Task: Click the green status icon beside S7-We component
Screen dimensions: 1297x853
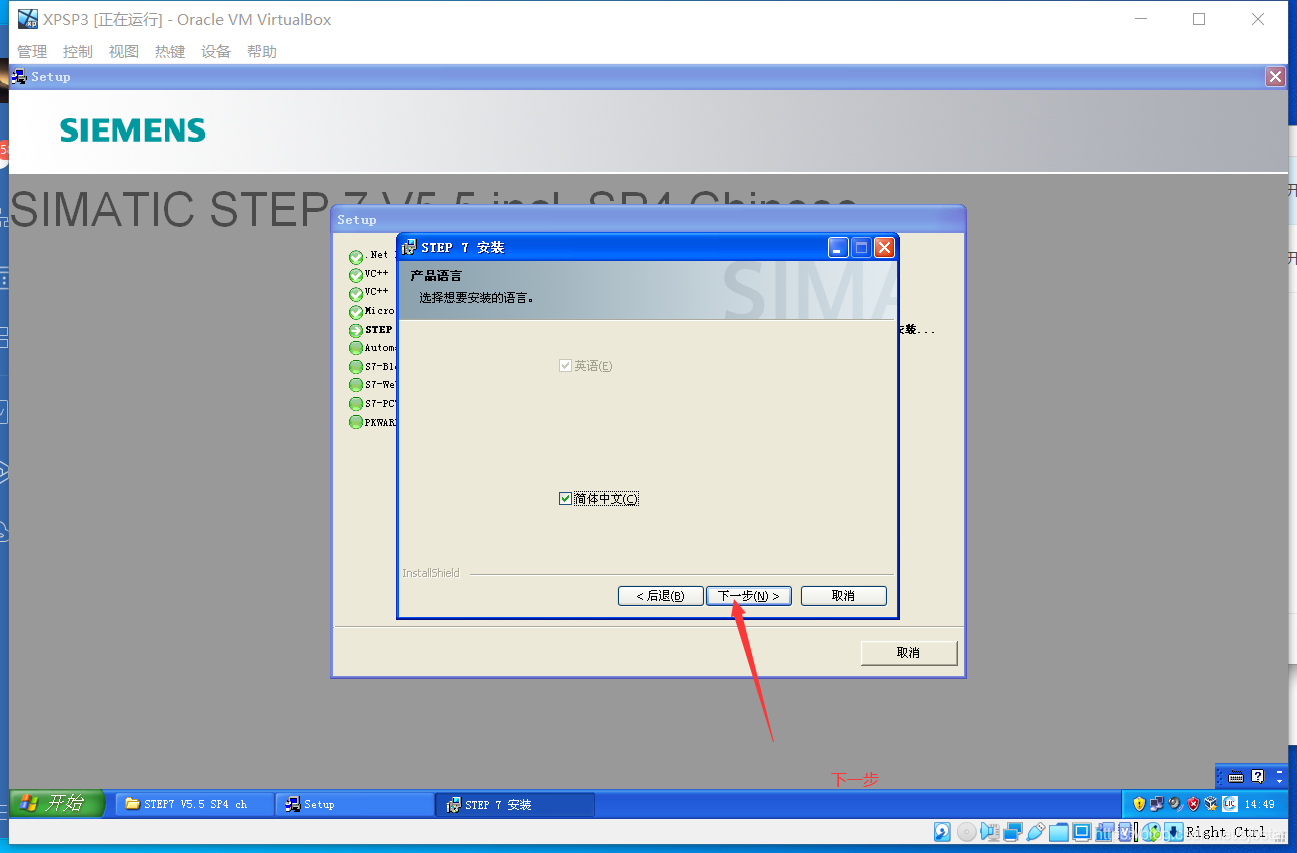Action: pos(356,385)
